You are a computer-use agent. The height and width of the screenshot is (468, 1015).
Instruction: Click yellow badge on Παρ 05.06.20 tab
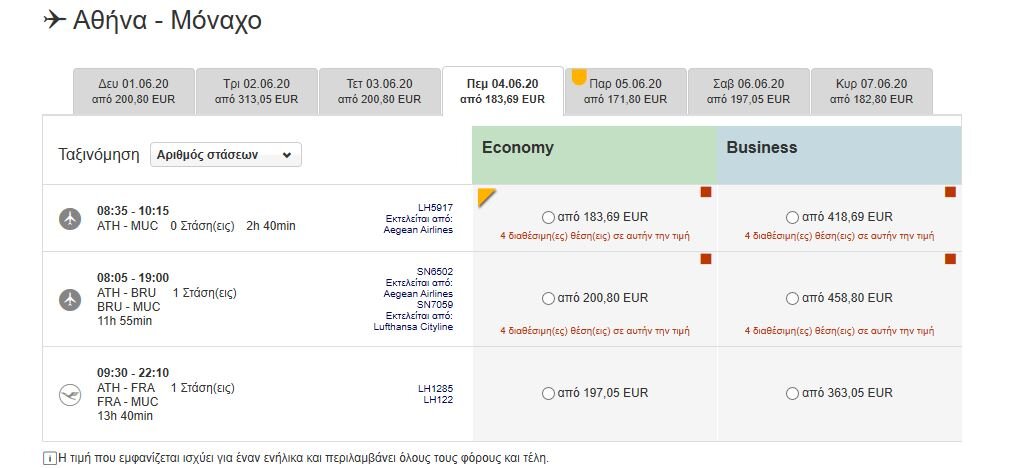[579, 77]
